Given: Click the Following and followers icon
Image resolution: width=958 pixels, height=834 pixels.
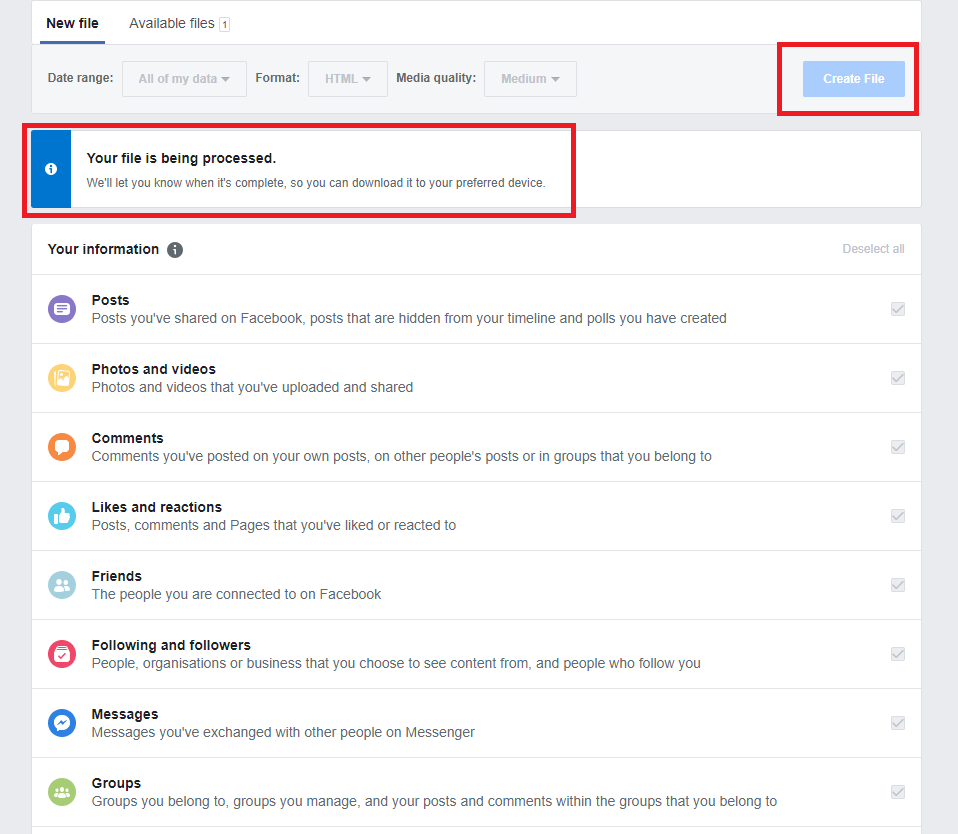Looking at the screenshot, I should click(62, 654).
